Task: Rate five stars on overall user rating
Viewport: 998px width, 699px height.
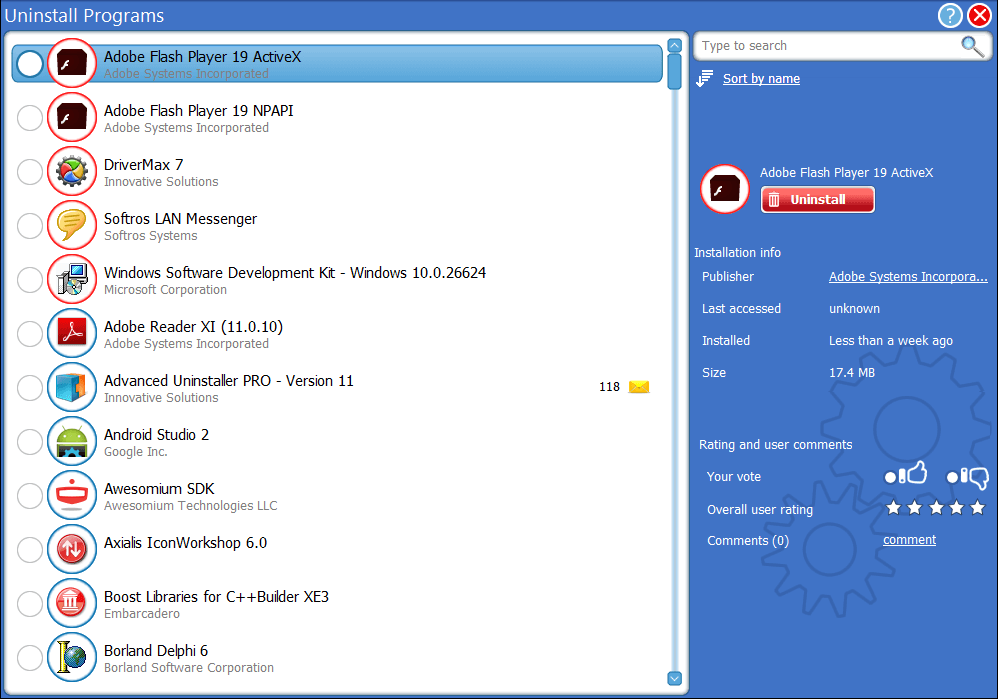Action: [x=976, y=508]
